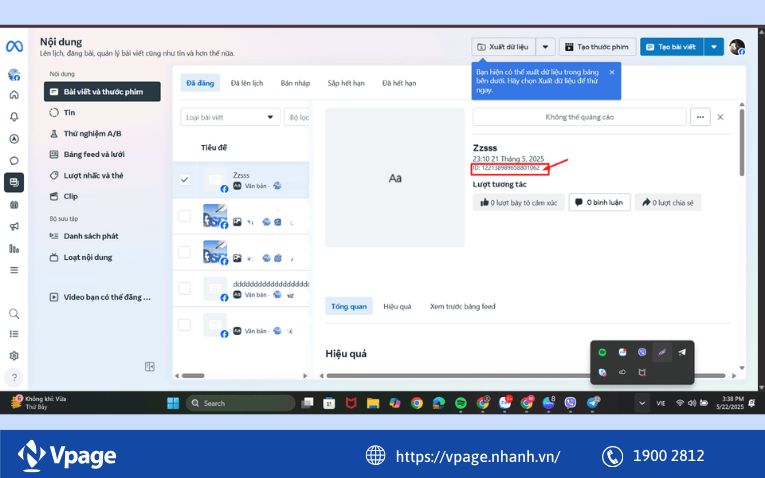
Task: Uncheck the Zzsss post checkbox
Action: [x=184, y=179]
